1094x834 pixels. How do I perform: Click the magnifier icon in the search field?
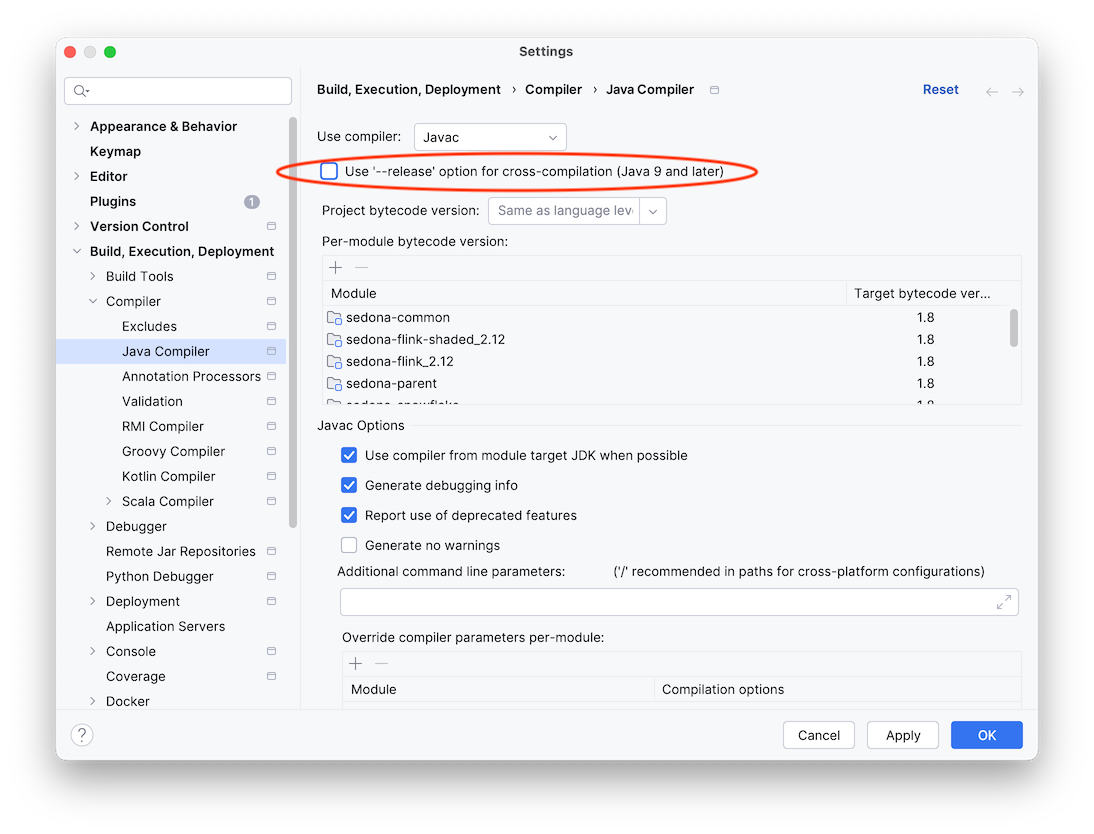80,91
